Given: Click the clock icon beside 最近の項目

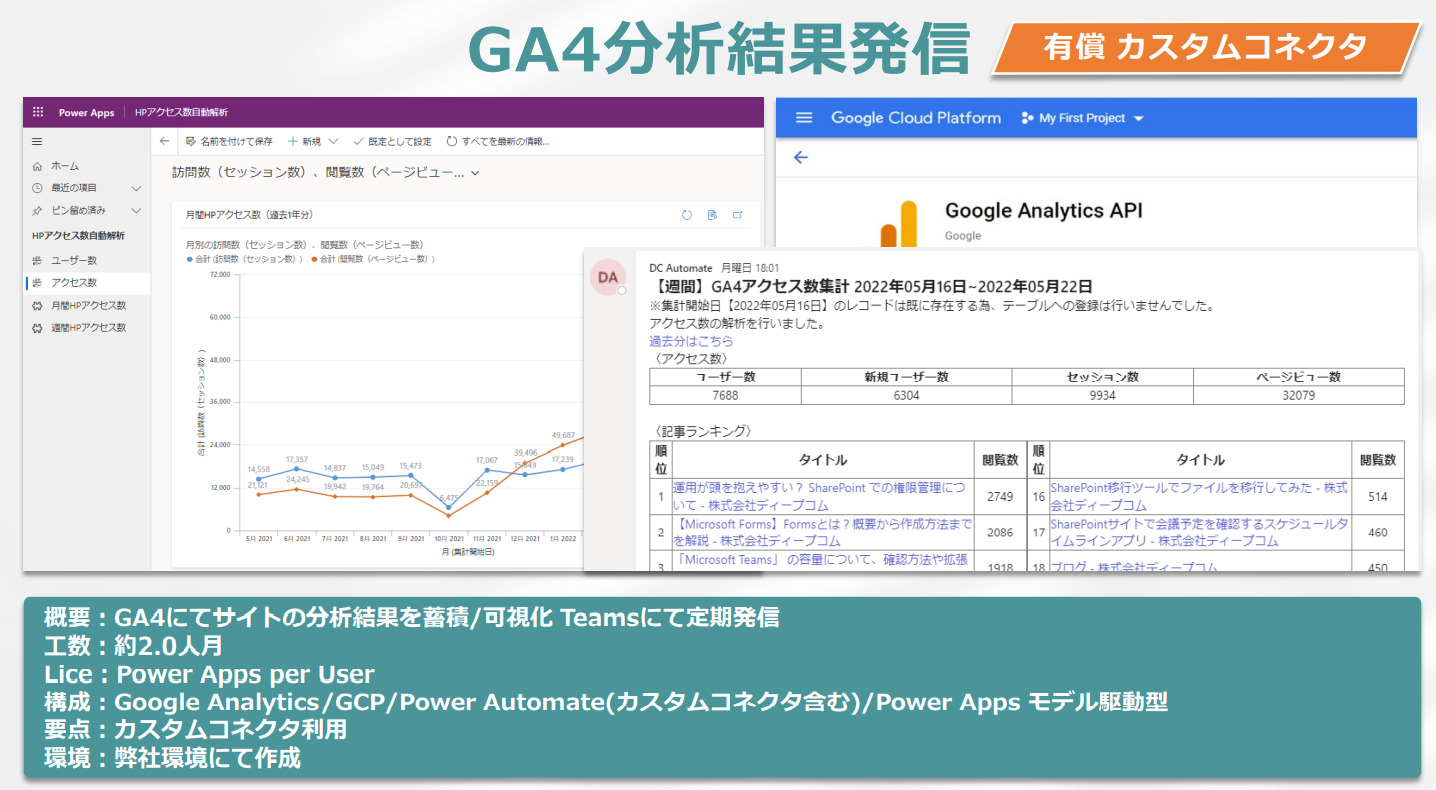Looking at the screenshot, I should 37,188.
